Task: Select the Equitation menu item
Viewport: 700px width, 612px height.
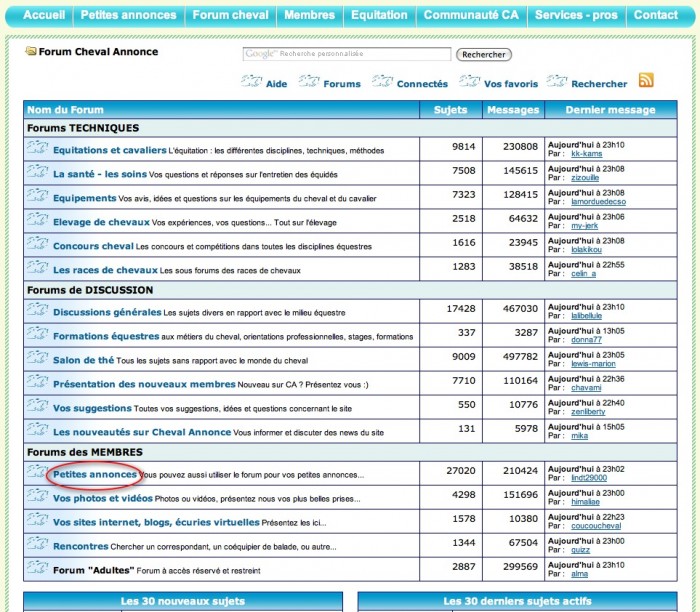Action: coord(379,15)
